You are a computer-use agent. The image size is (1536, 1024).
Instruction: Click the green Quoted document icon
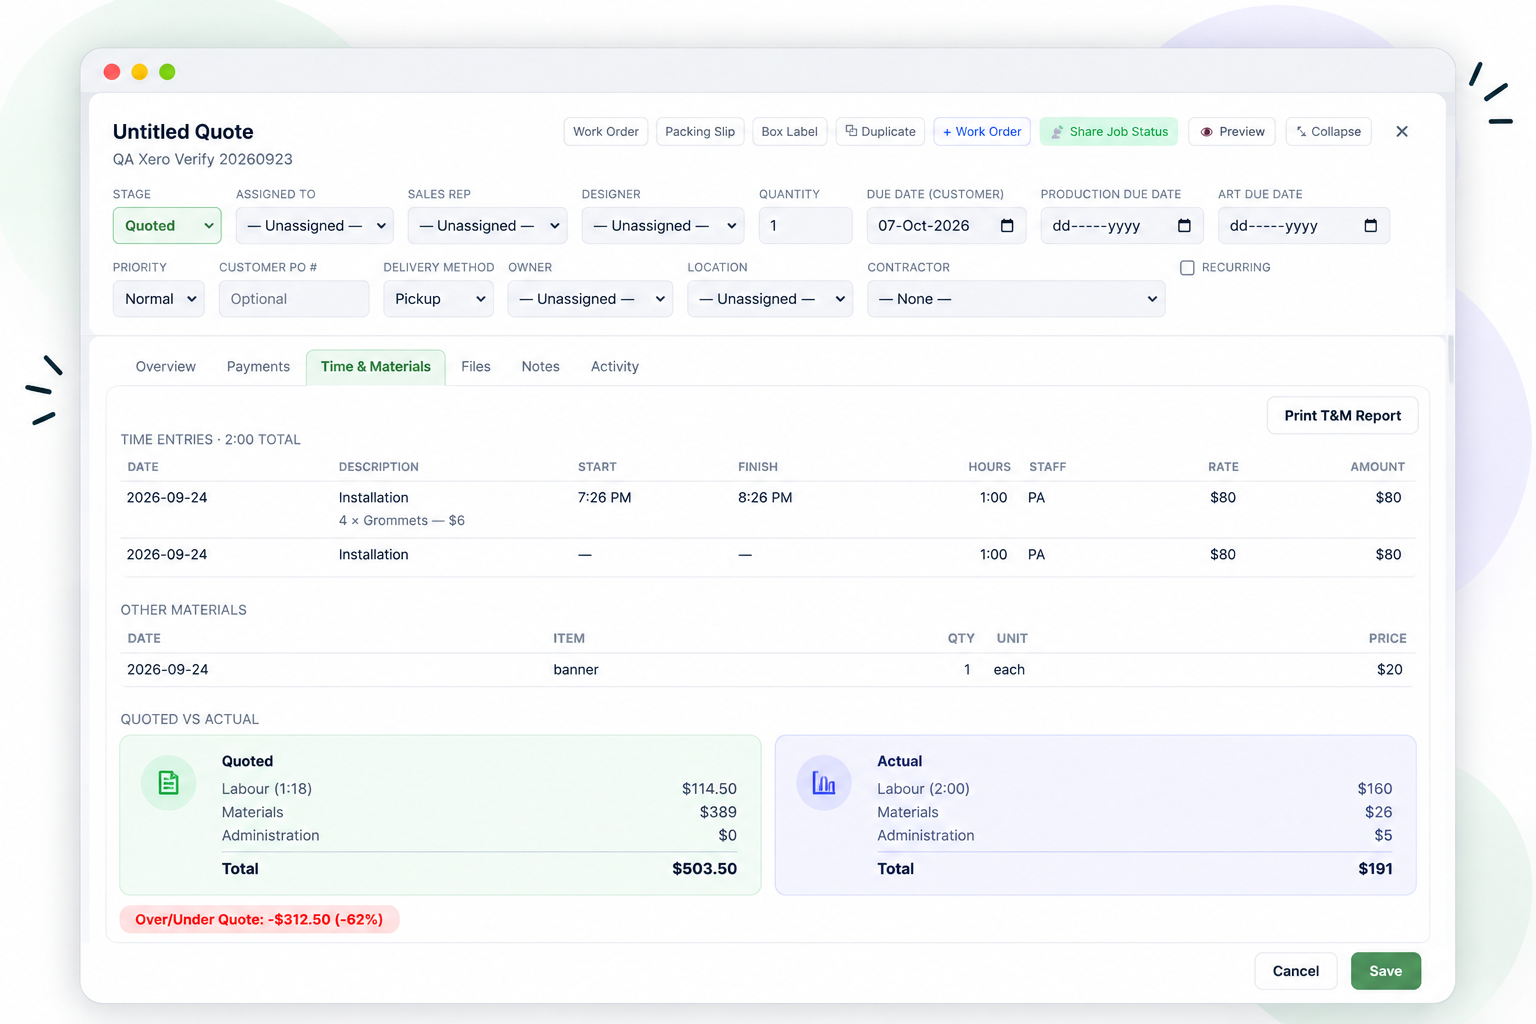[x=169, y=783]
